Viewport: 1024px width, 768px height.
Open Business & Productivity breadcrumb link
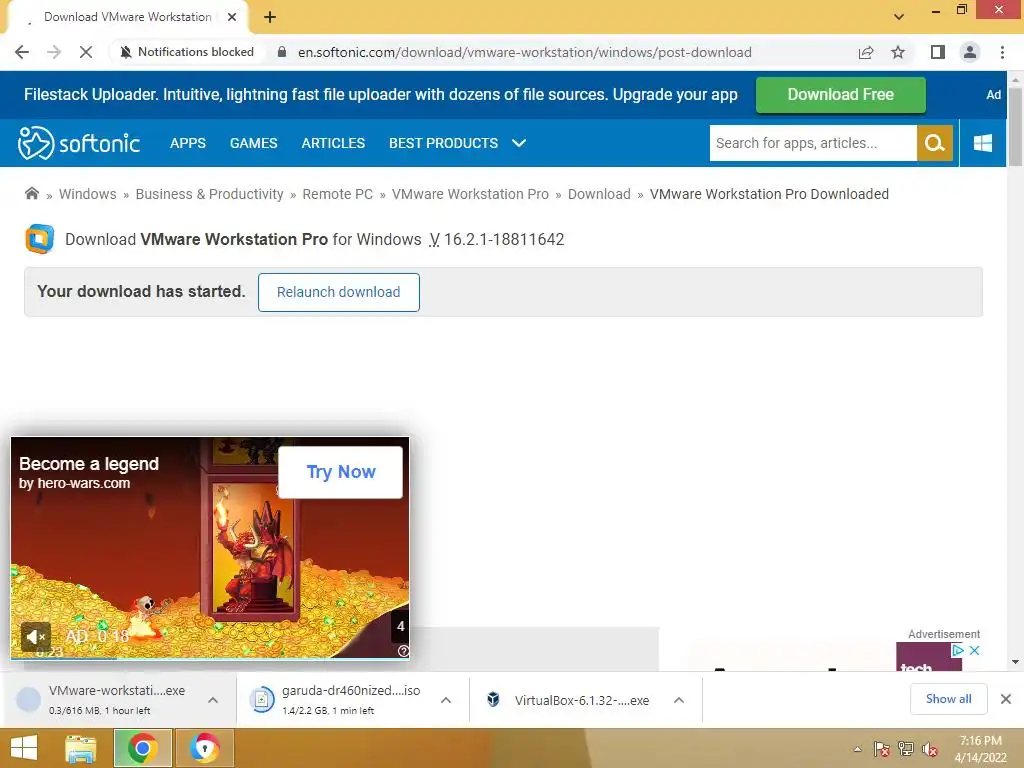click(x=210, y=194)
